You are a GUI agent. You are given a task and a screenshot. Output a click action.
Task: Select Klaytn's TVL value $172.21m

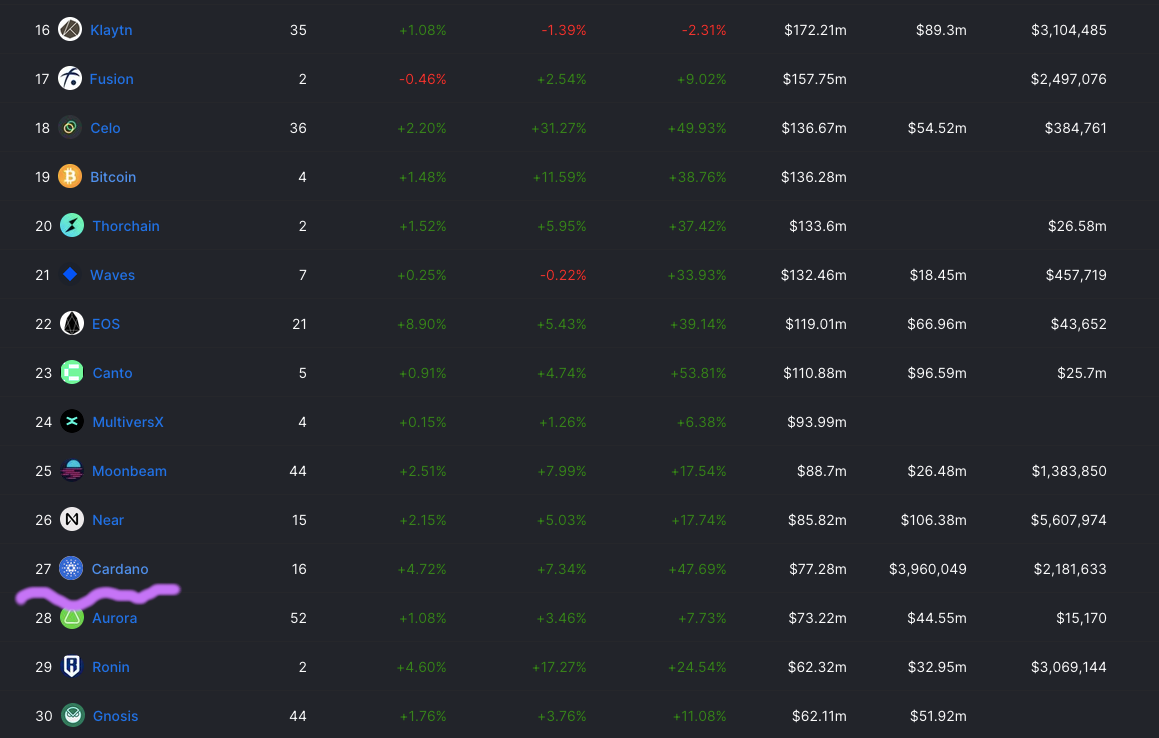[815, 30]
